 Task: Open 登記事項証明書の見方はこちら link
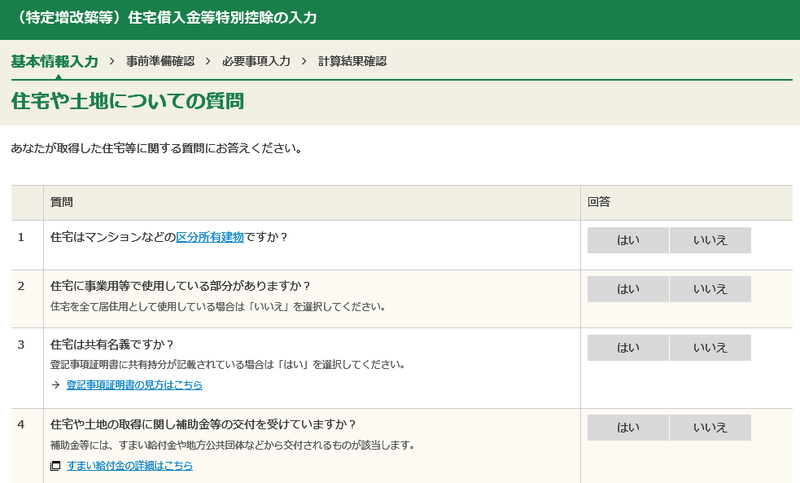(x=135, y=385)
